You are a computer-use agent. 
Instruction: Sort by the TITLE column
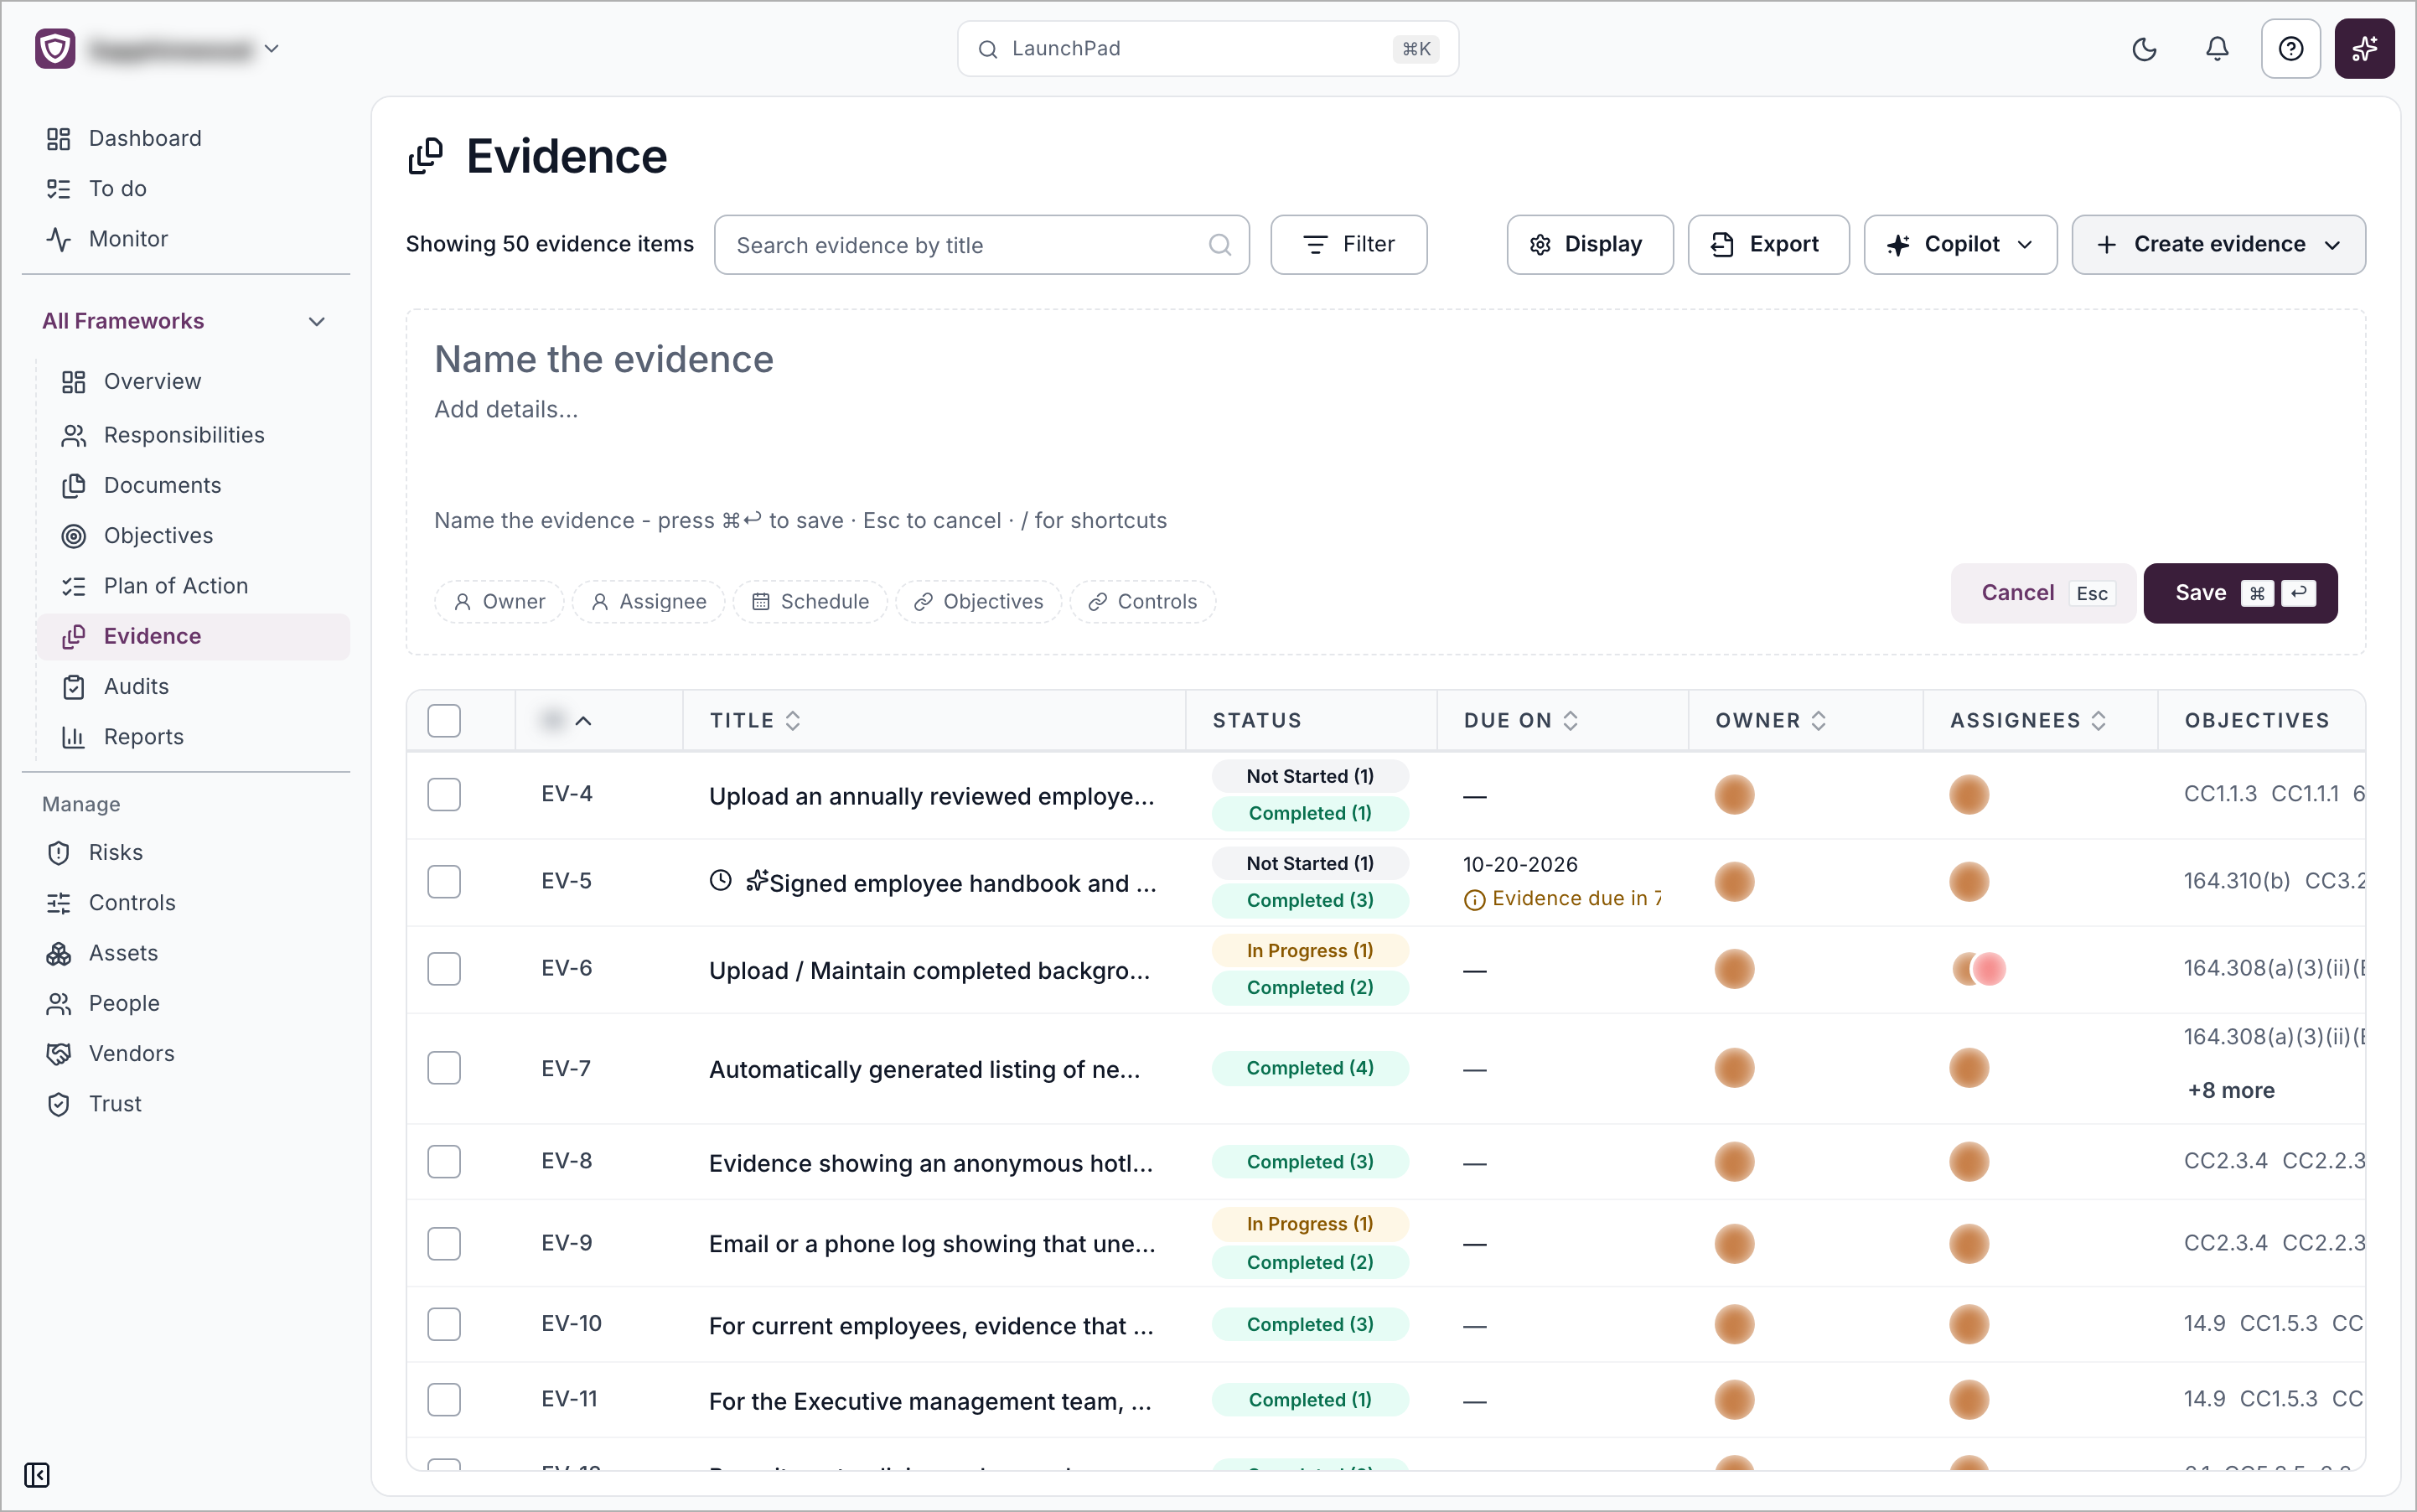(x=755, y=721)
